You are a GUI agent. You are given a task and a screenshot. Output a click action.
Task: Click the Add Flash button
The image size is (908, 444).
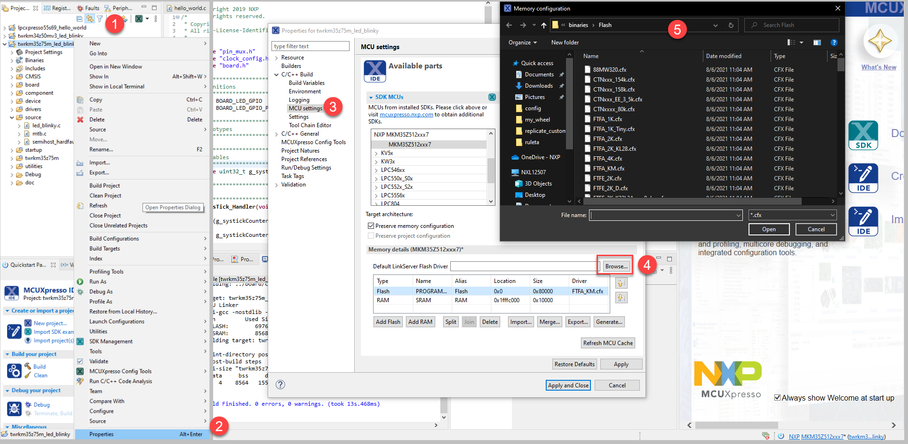(388, 321)
